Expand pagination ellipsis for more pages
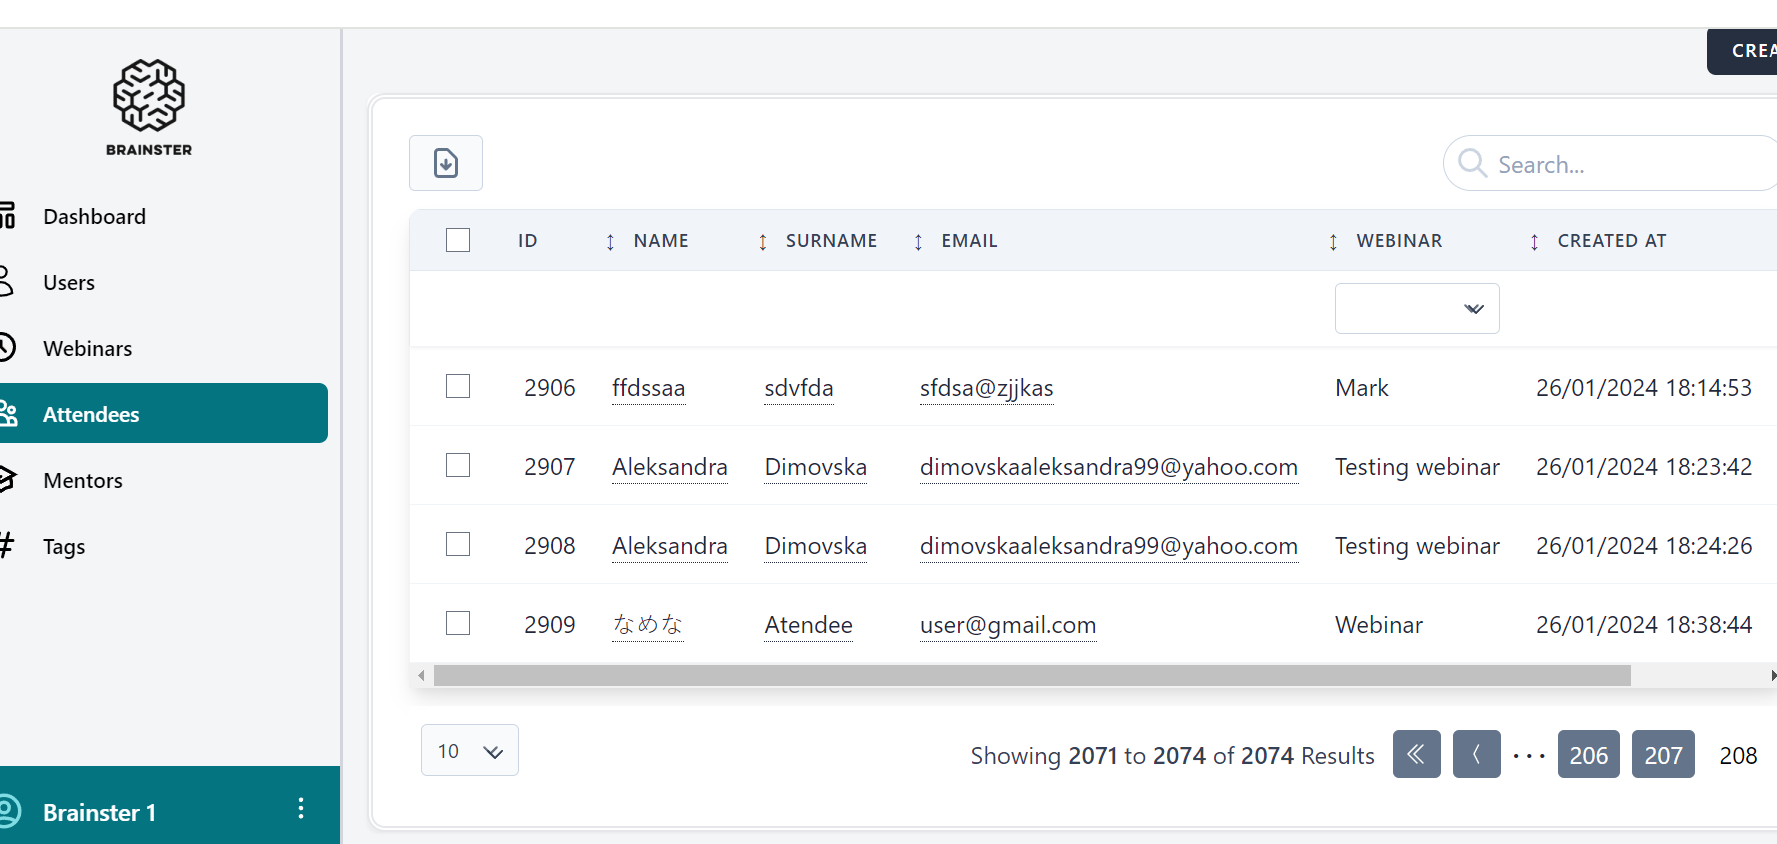Image resolution: width=1777 pixels, height=844 pixels. pos(1528,756)
